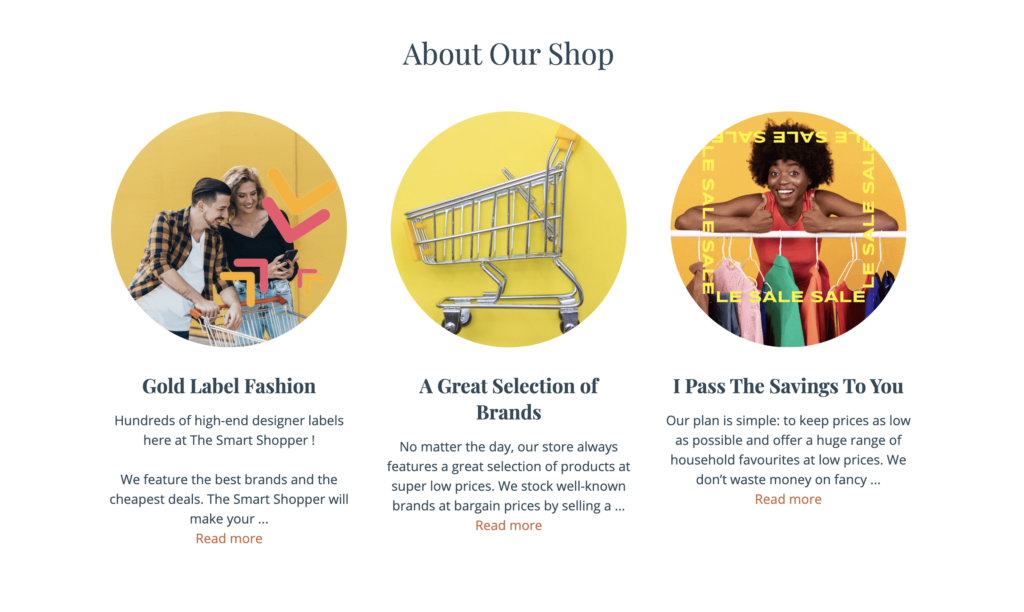
Task: Click the 'We feature the best brands' paragraph
Action: tap(228, 499)
